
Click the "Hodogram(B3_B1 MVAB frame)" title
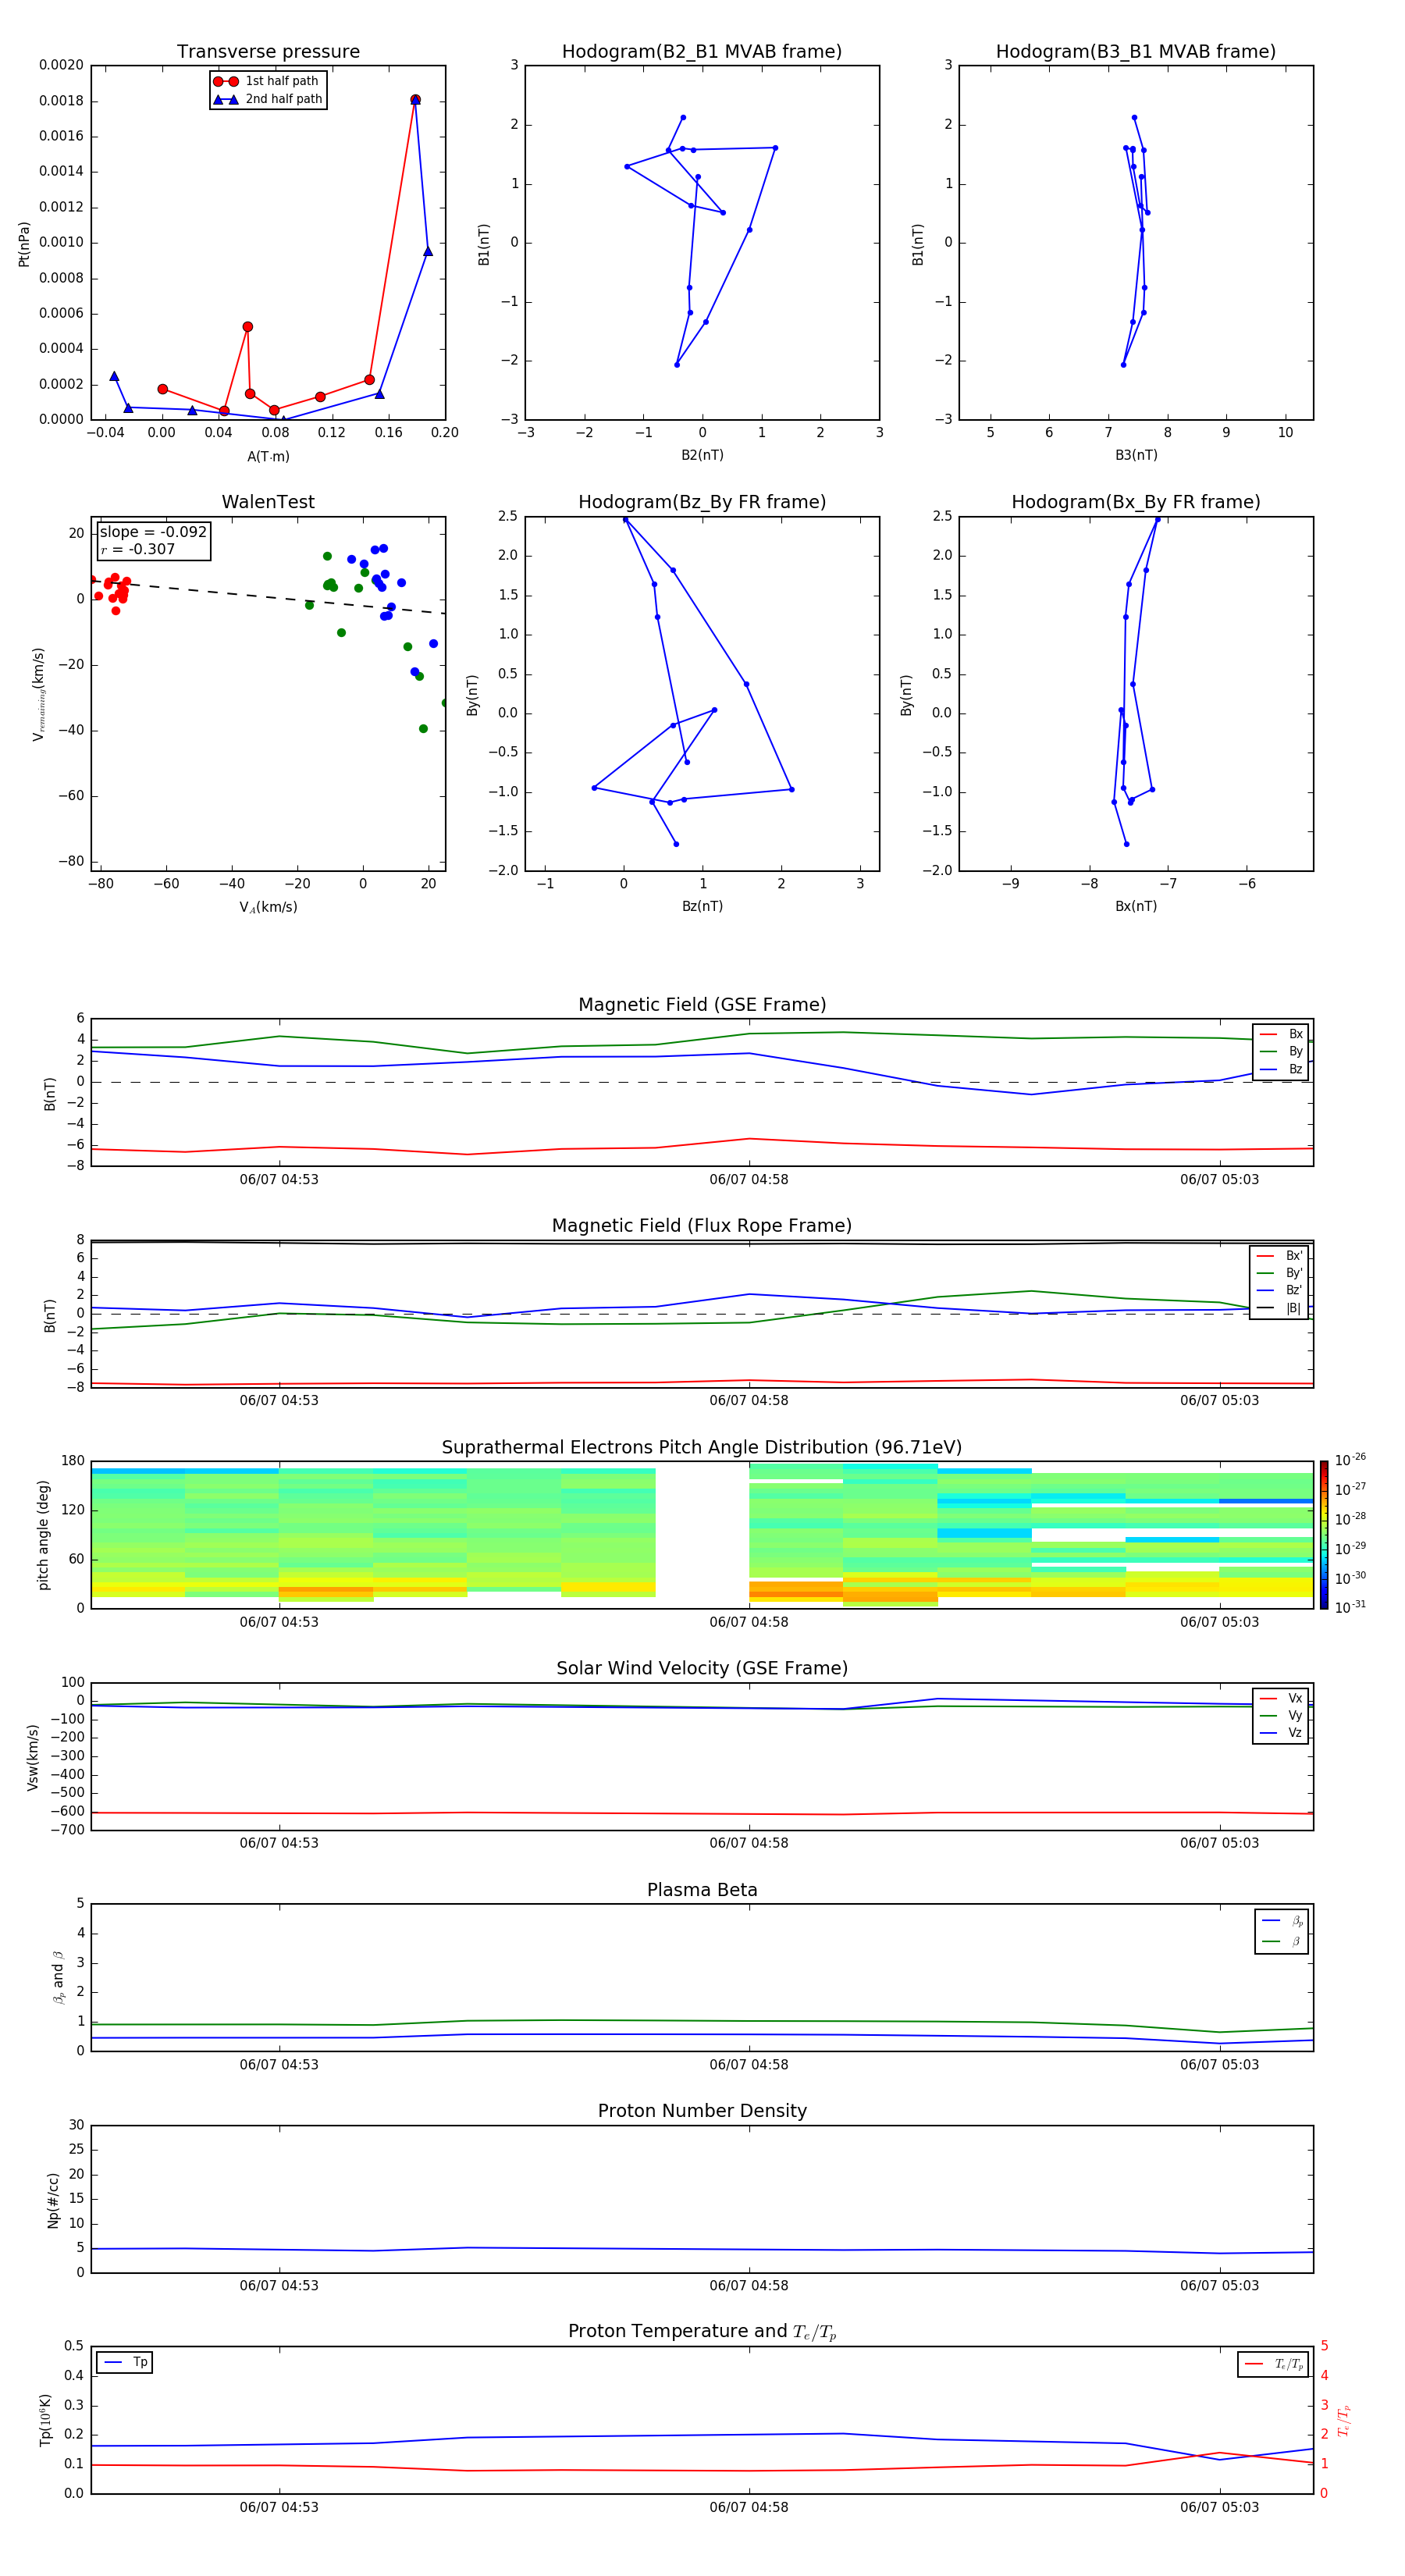click(x=1136, y=51)
